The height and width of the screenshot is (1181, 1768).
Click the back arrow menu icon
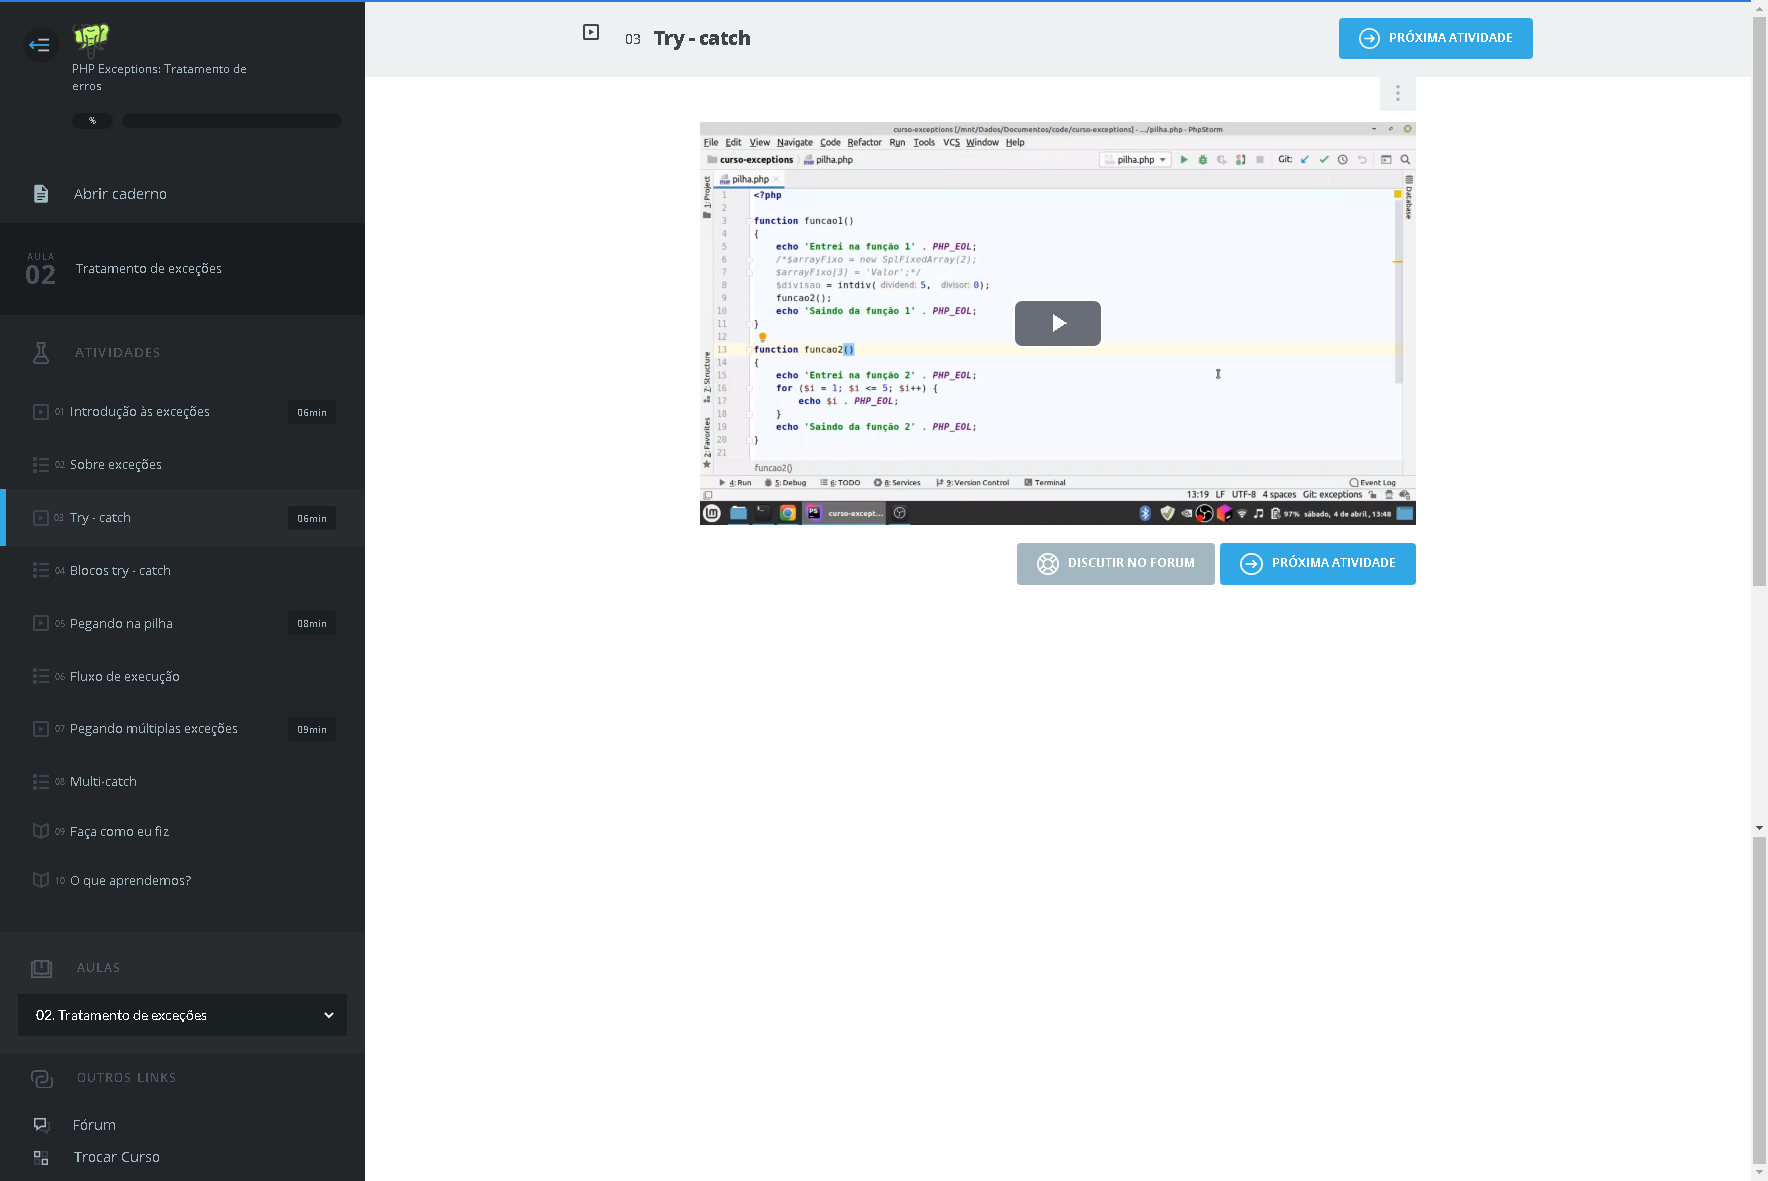40,45
